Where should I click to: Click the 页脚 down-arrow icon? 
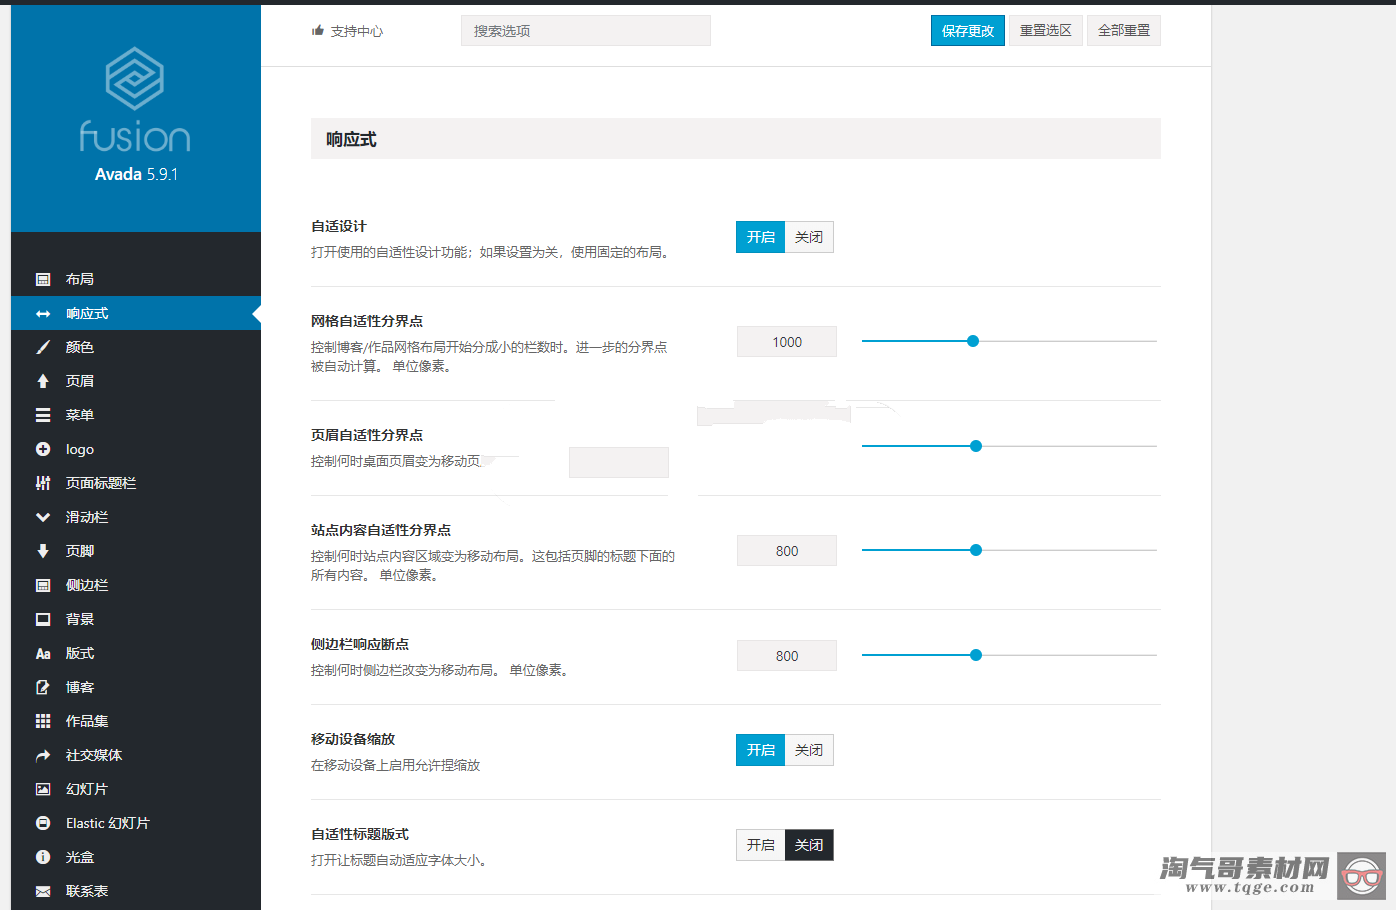point(43,551)
